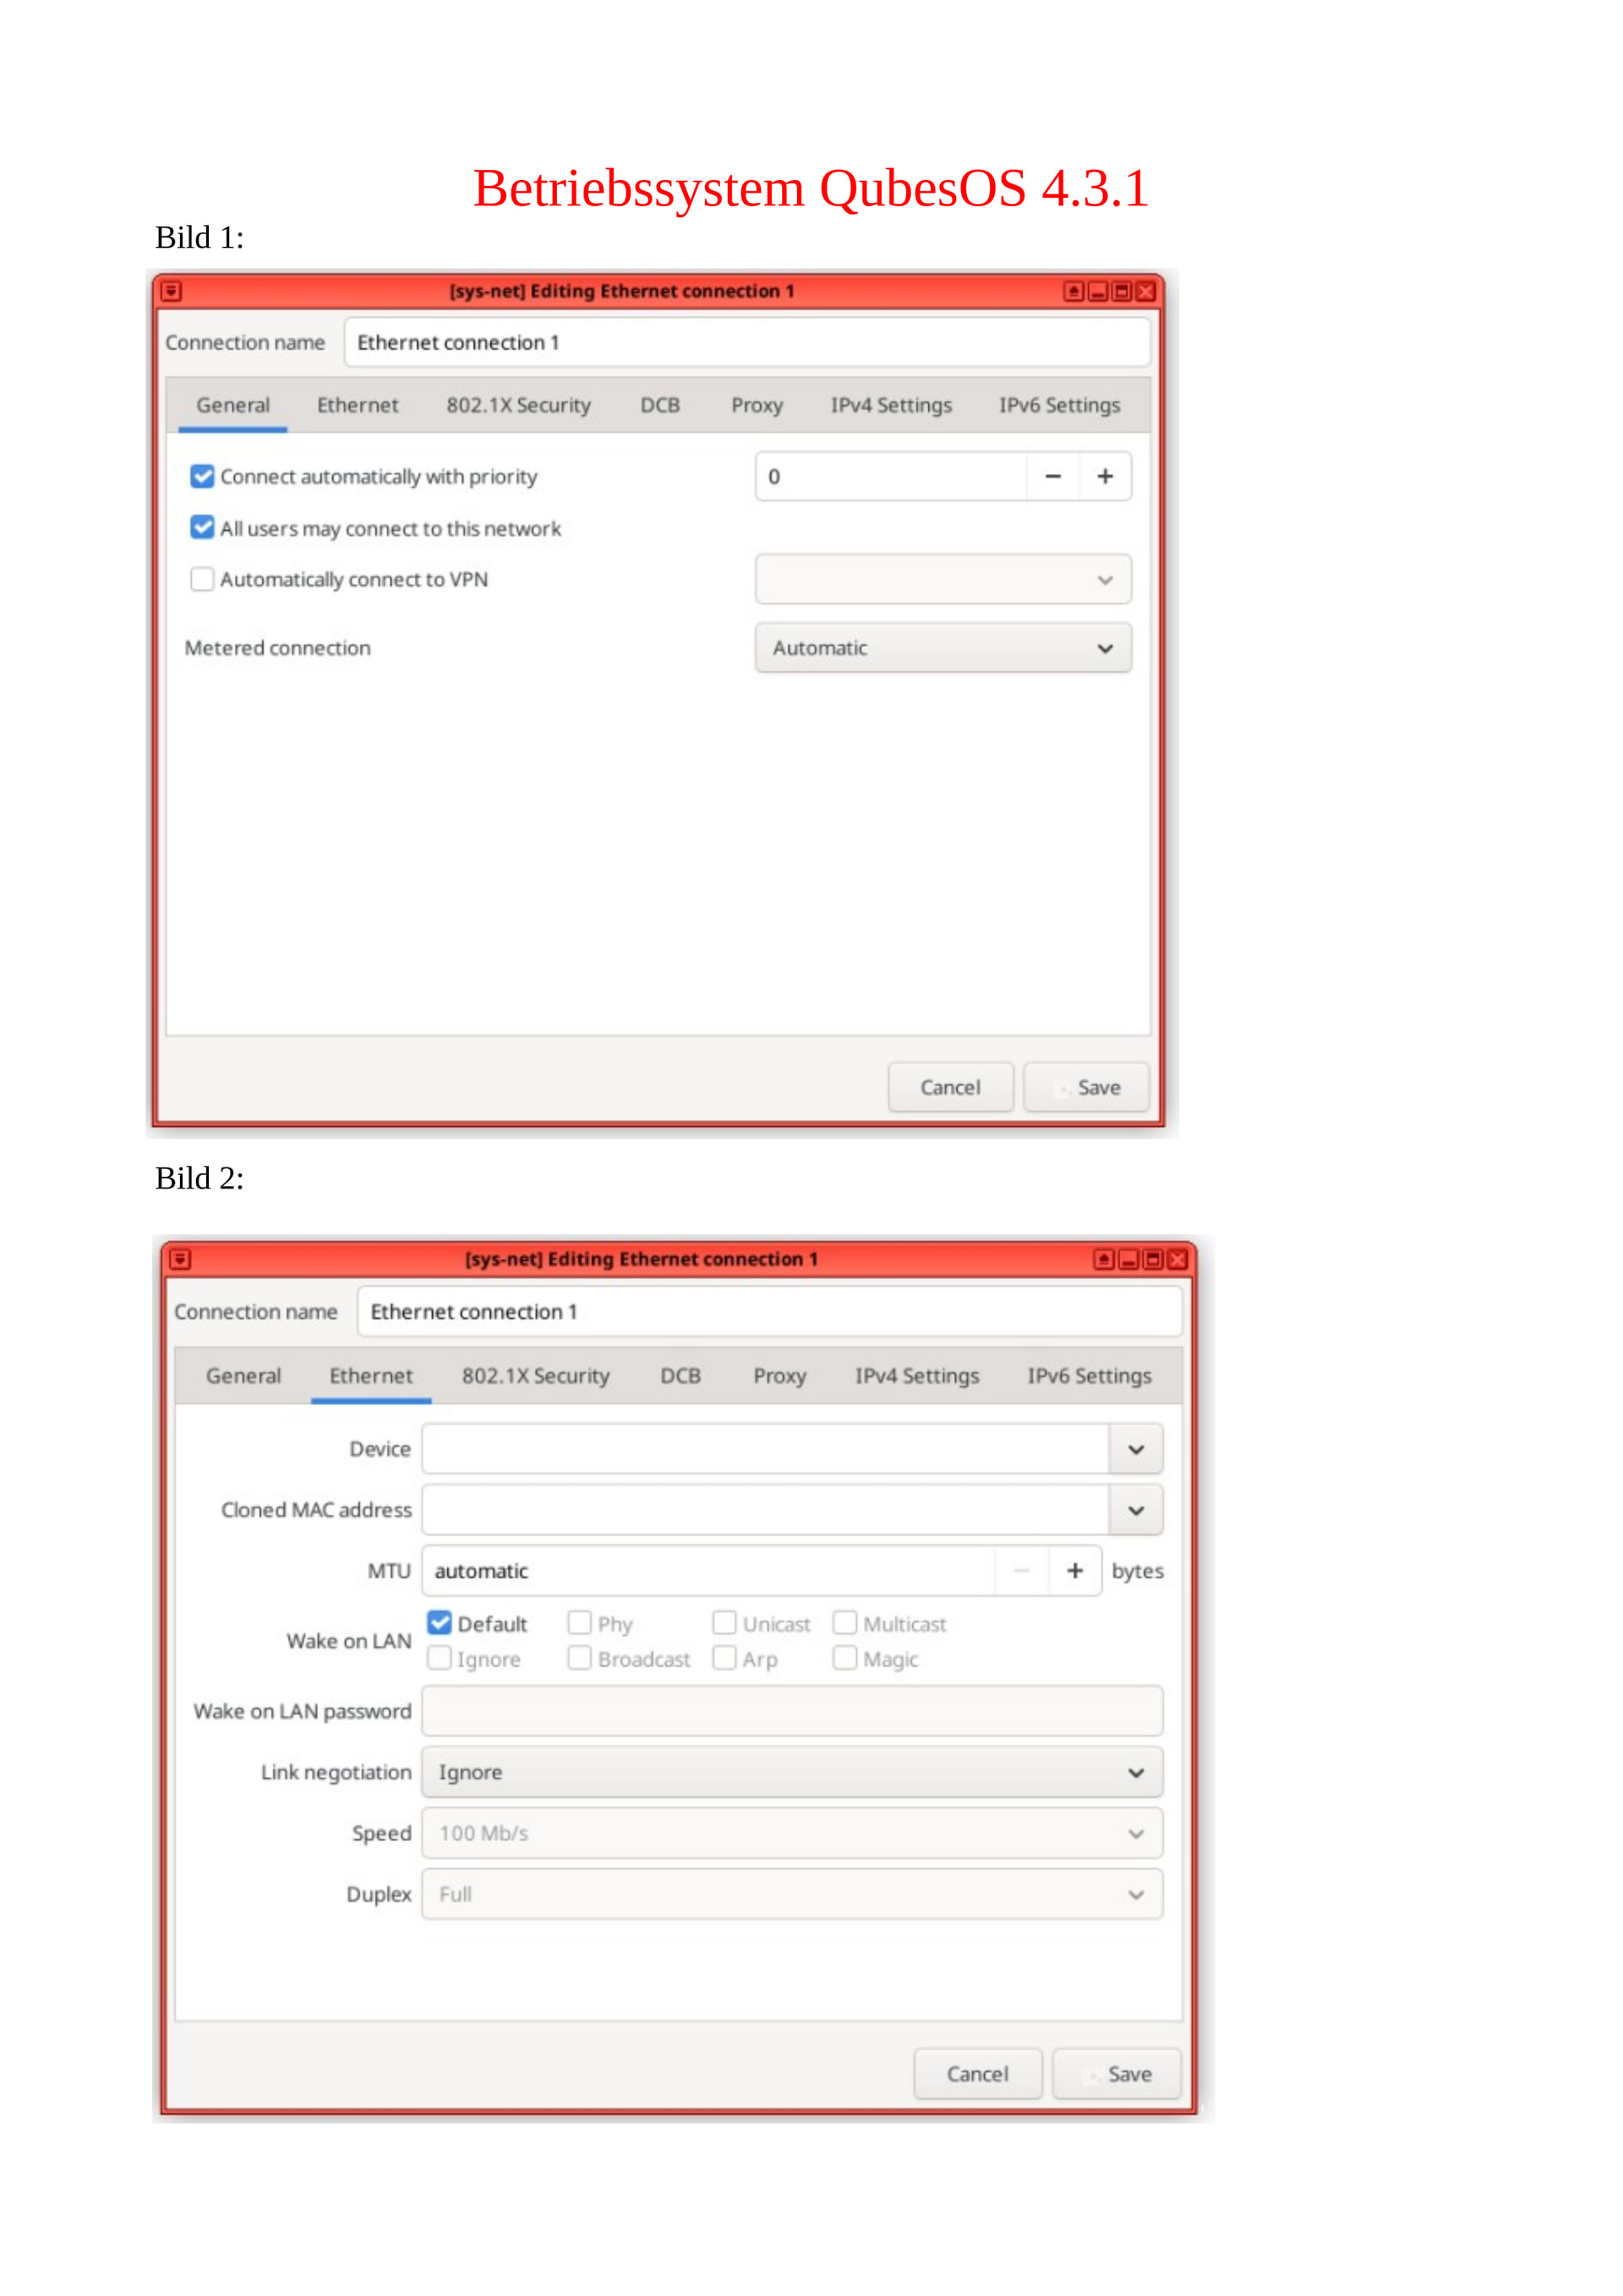Click Save button in Bild 1 dialog
1623x2296 pixels.
[1087, 1087]
